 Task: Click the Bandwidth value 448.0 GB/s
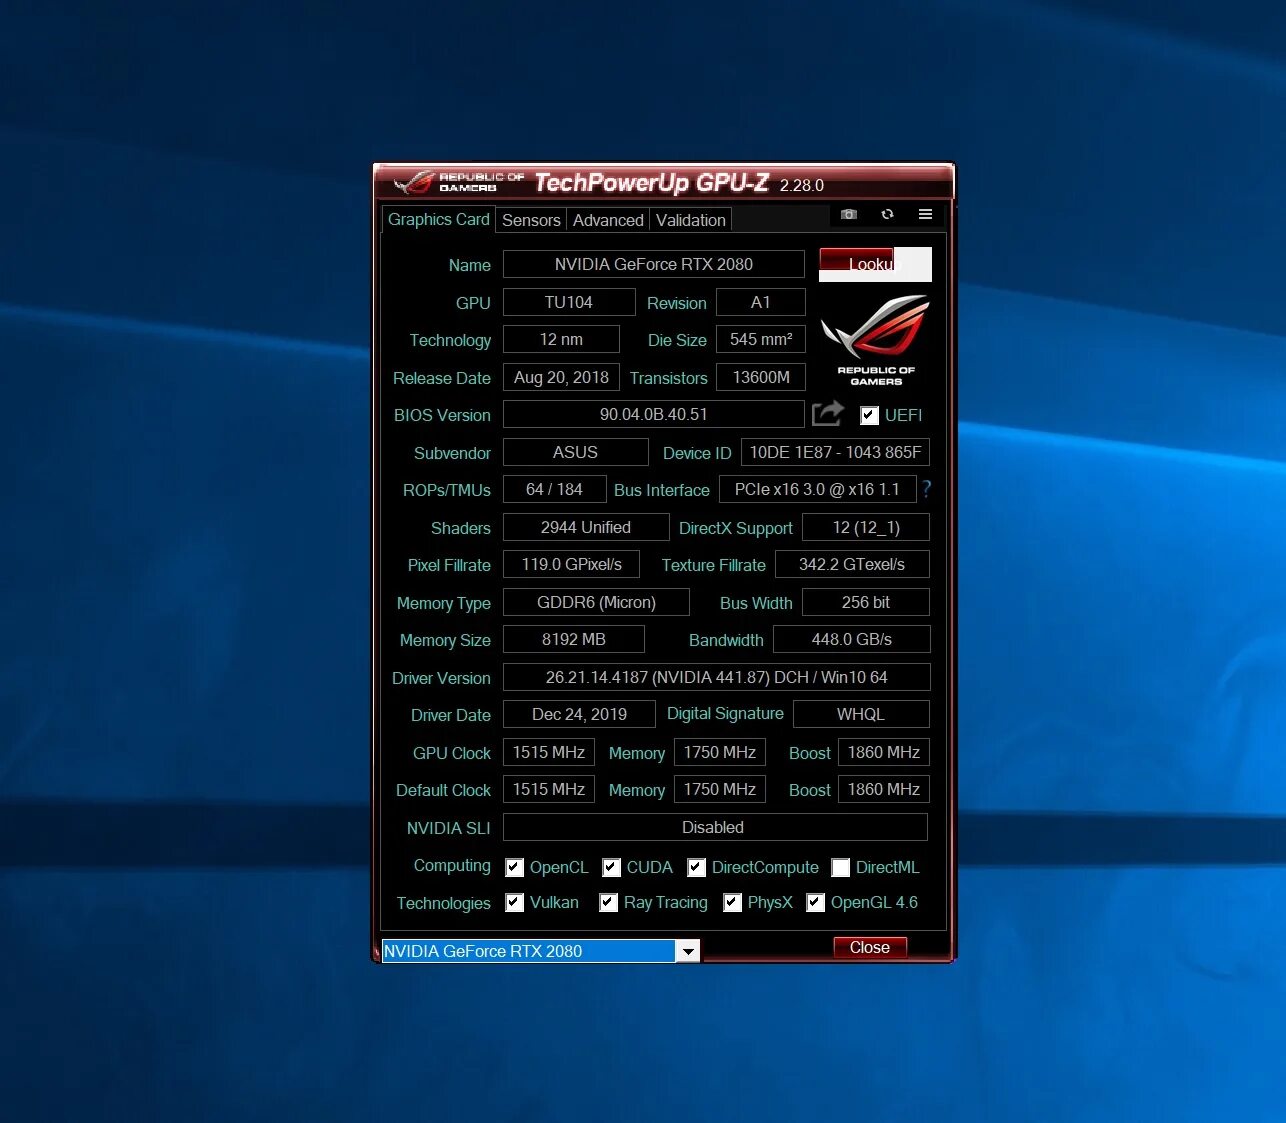click(852, 639)
